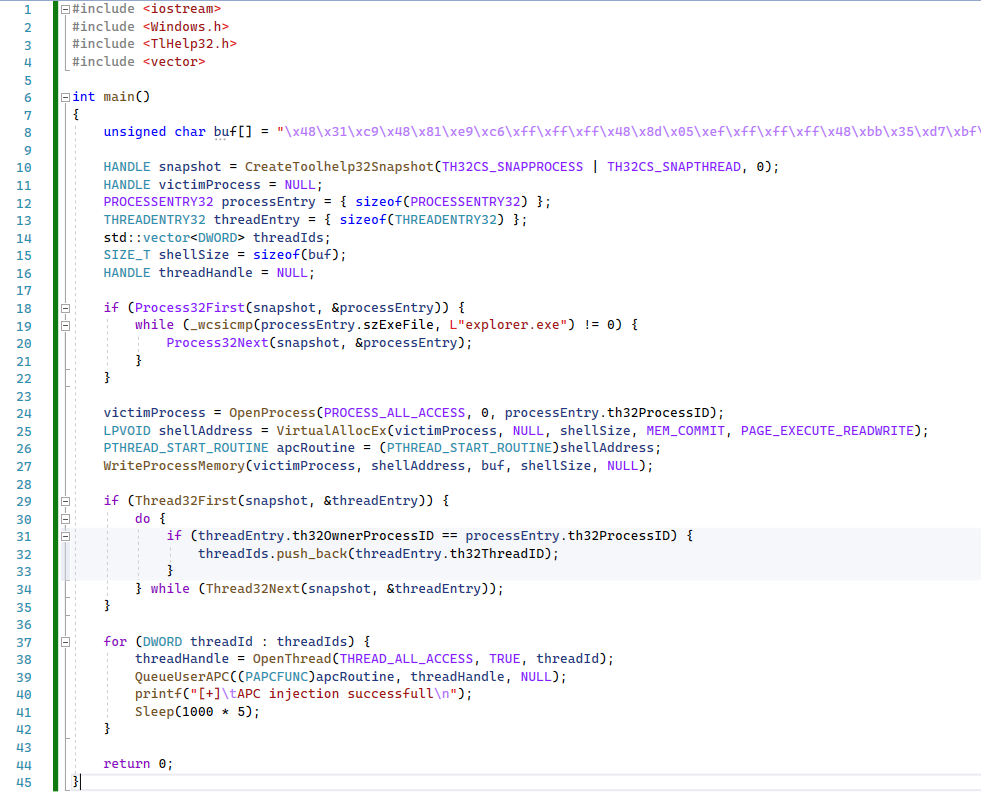Click threadHandle declaration on line 16
This screenshot has width=981, height=797.
206,273
